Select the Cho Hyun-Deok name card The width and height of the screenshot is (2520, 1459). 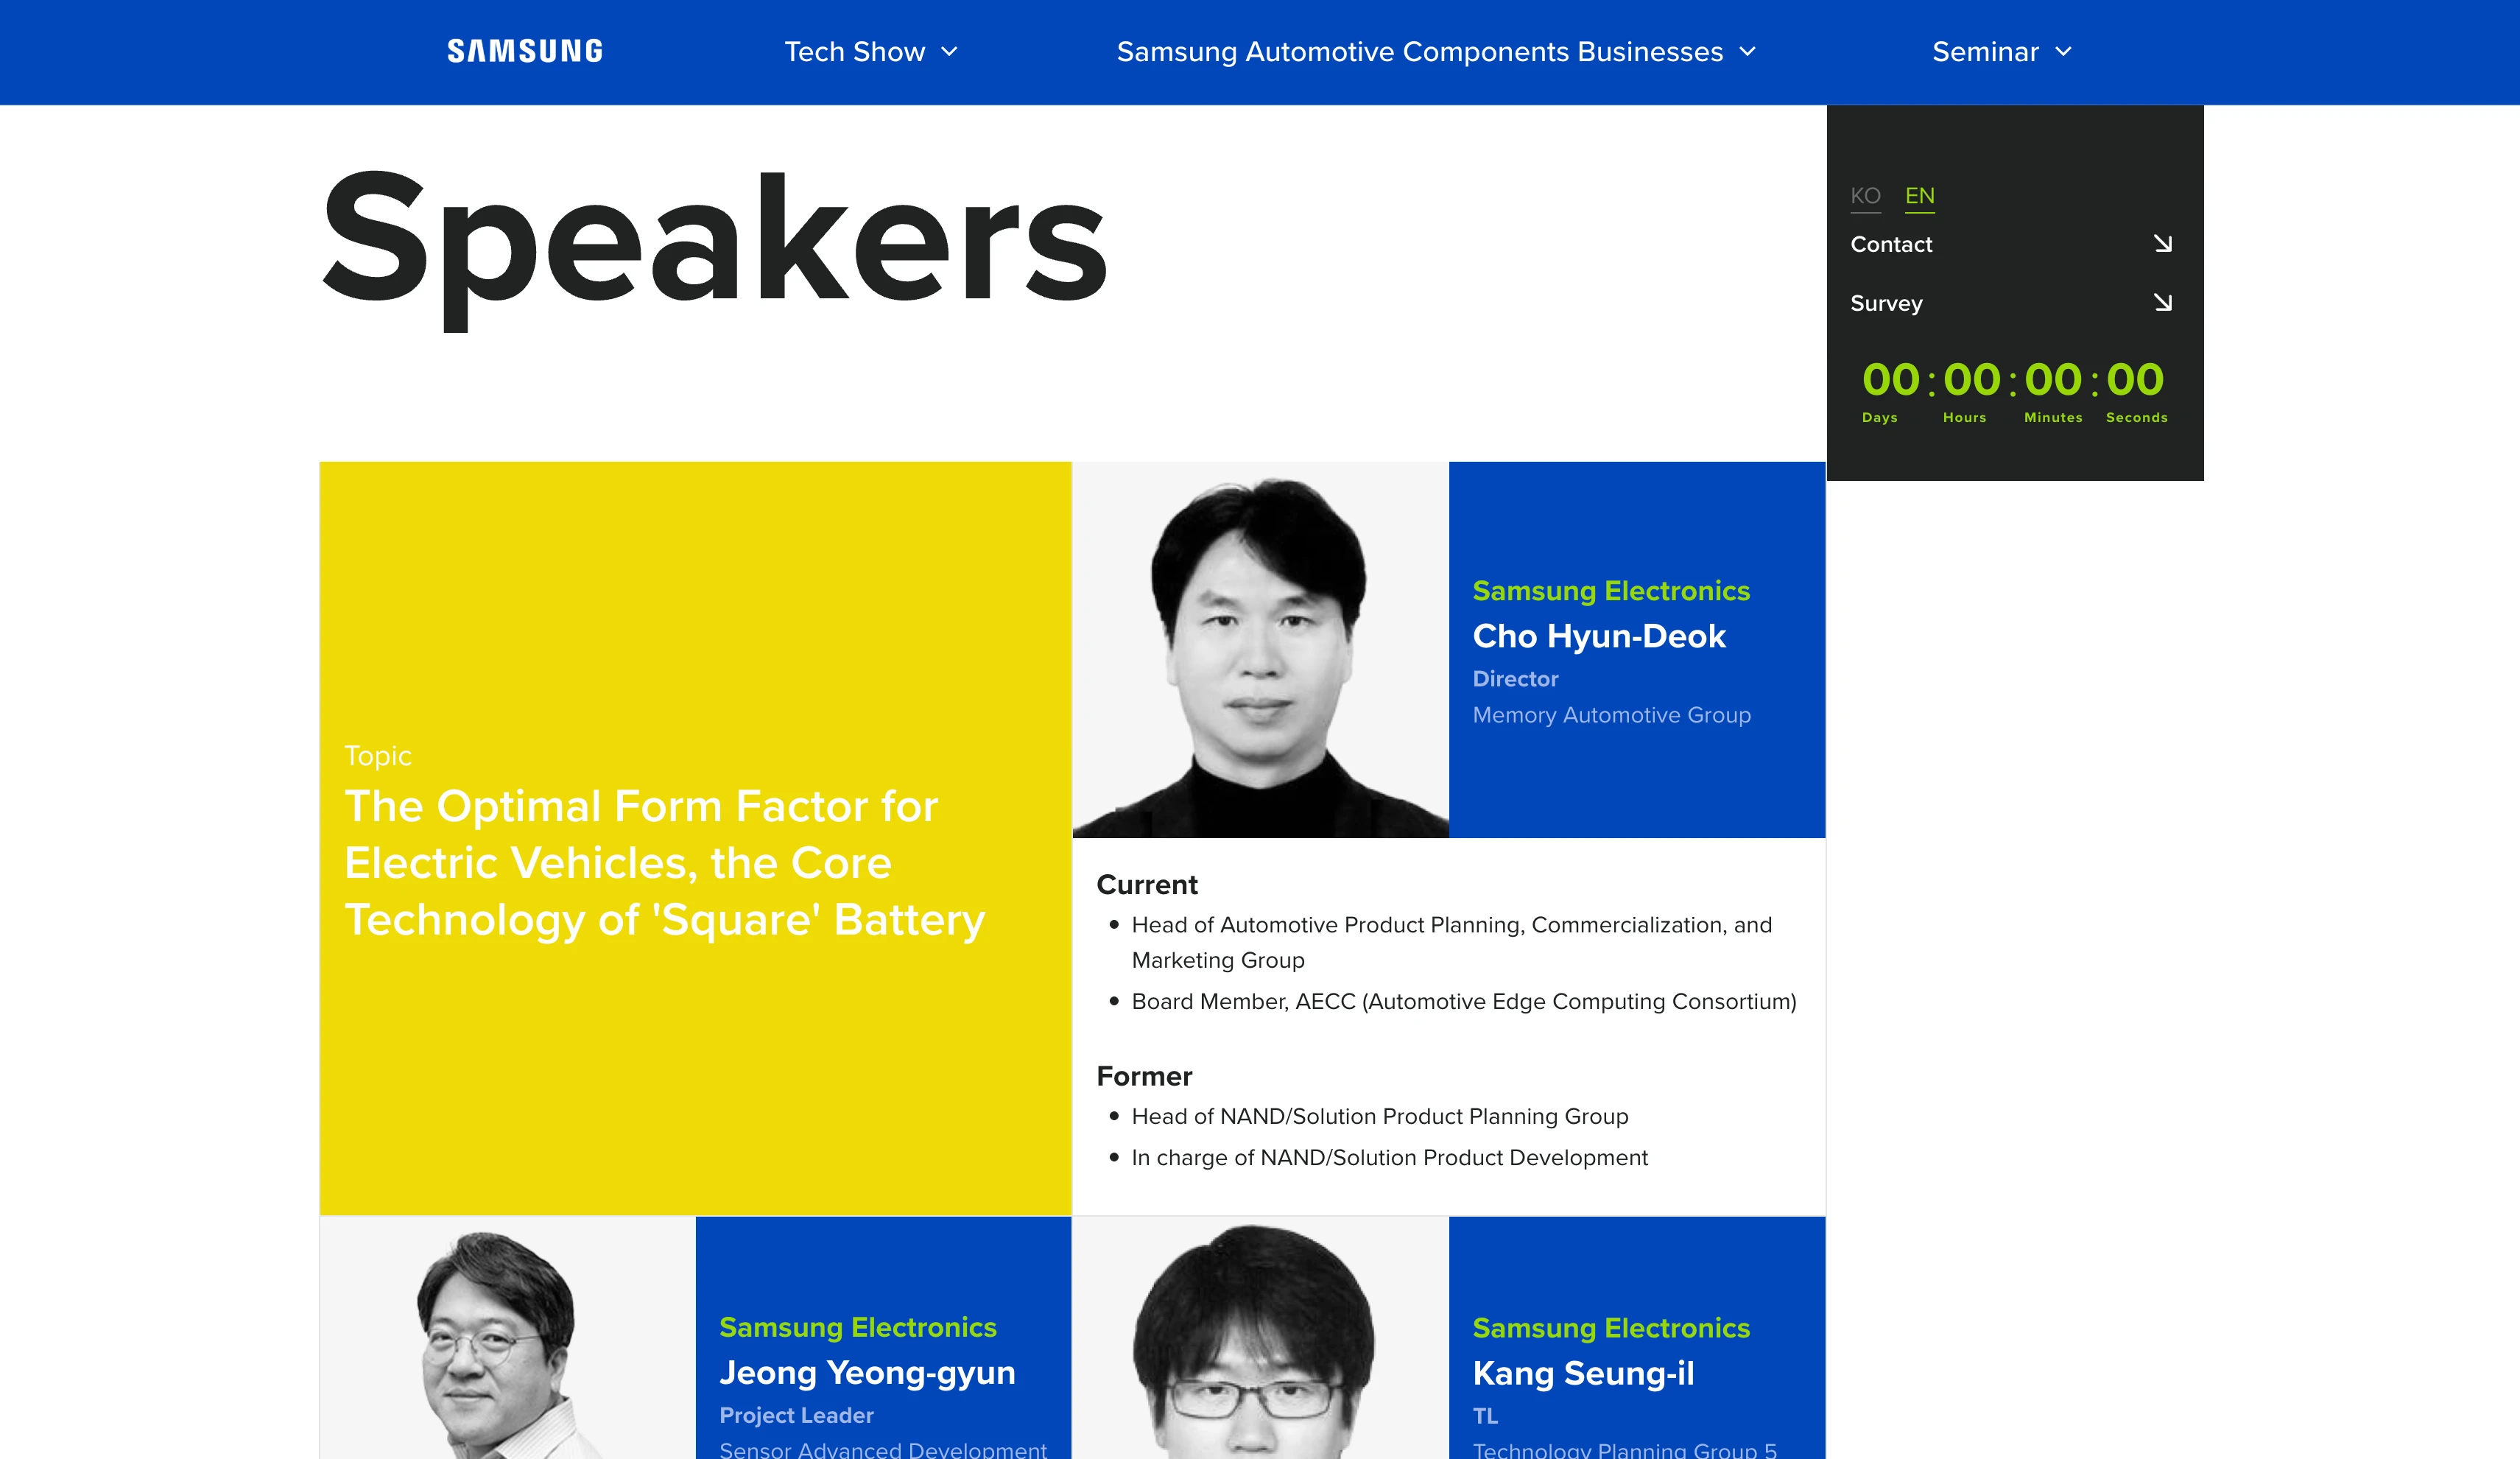click(1637, 650)
